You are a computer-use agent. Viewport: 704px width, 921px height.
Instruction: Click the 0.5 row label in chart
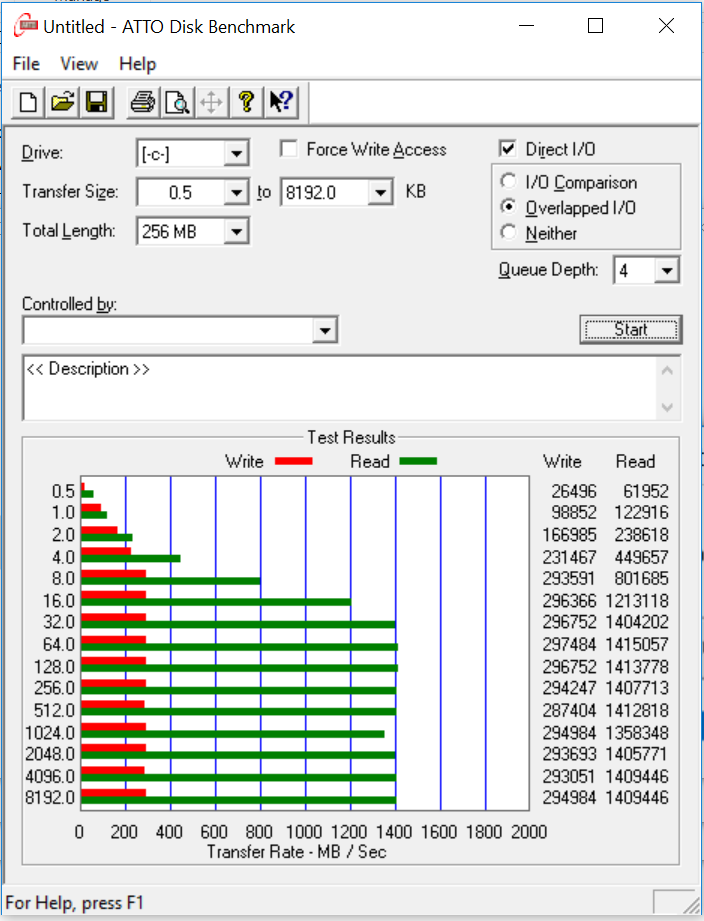(x=63, y=491)
